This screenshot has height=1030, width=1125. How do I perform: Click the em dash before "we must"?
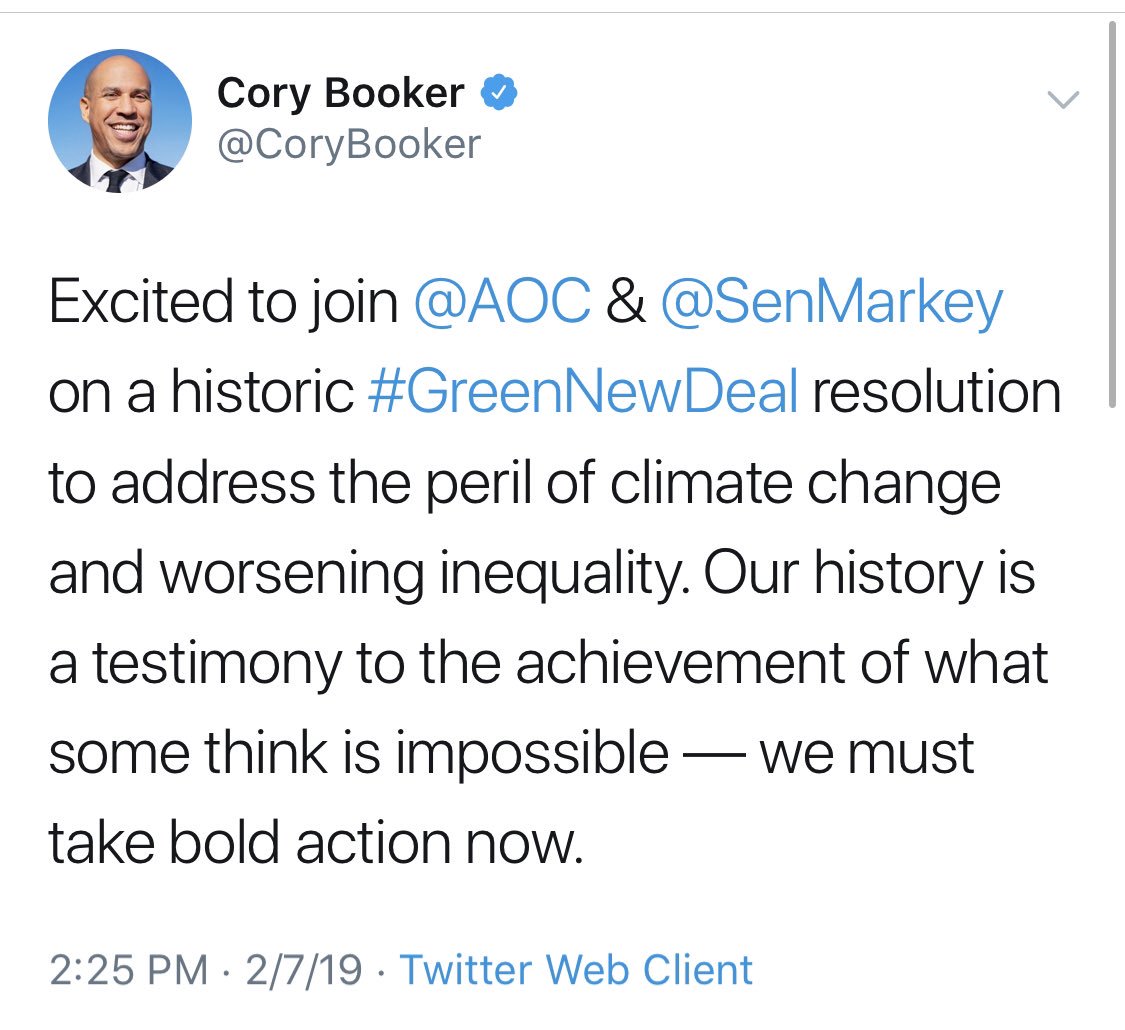pyautogui.click(x=713, y=752)
